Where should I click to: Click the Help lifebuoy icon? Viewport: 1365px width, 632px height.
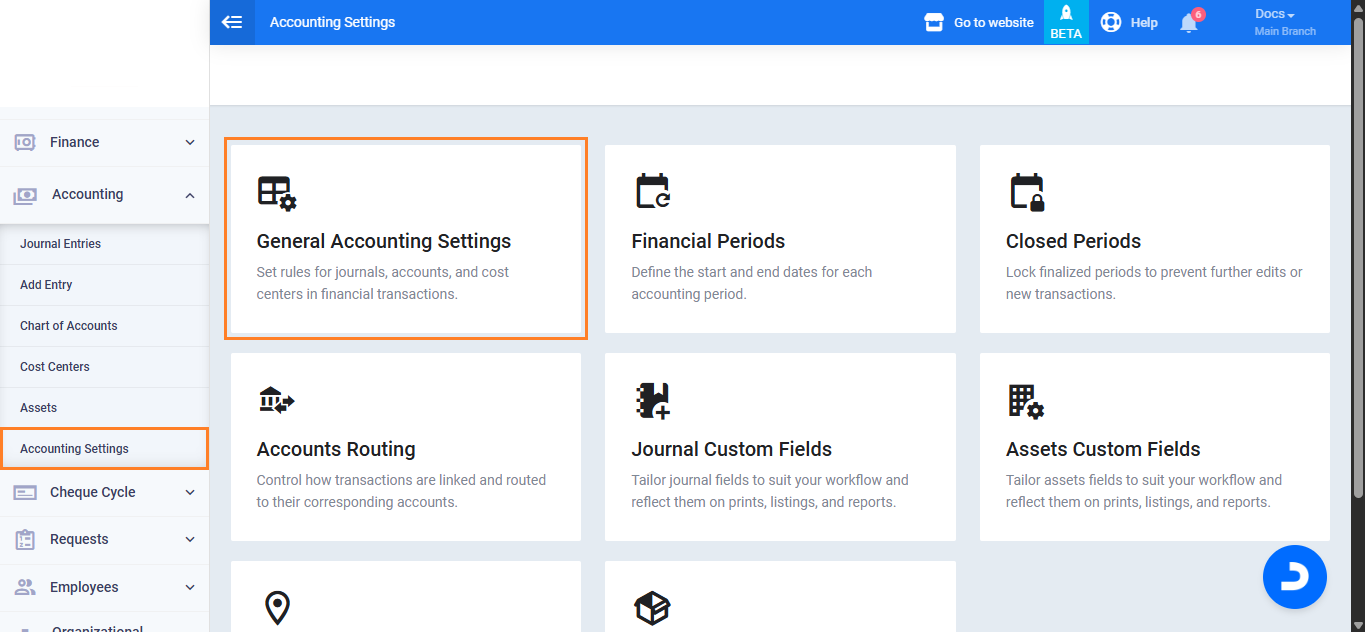pos(1110,22)
